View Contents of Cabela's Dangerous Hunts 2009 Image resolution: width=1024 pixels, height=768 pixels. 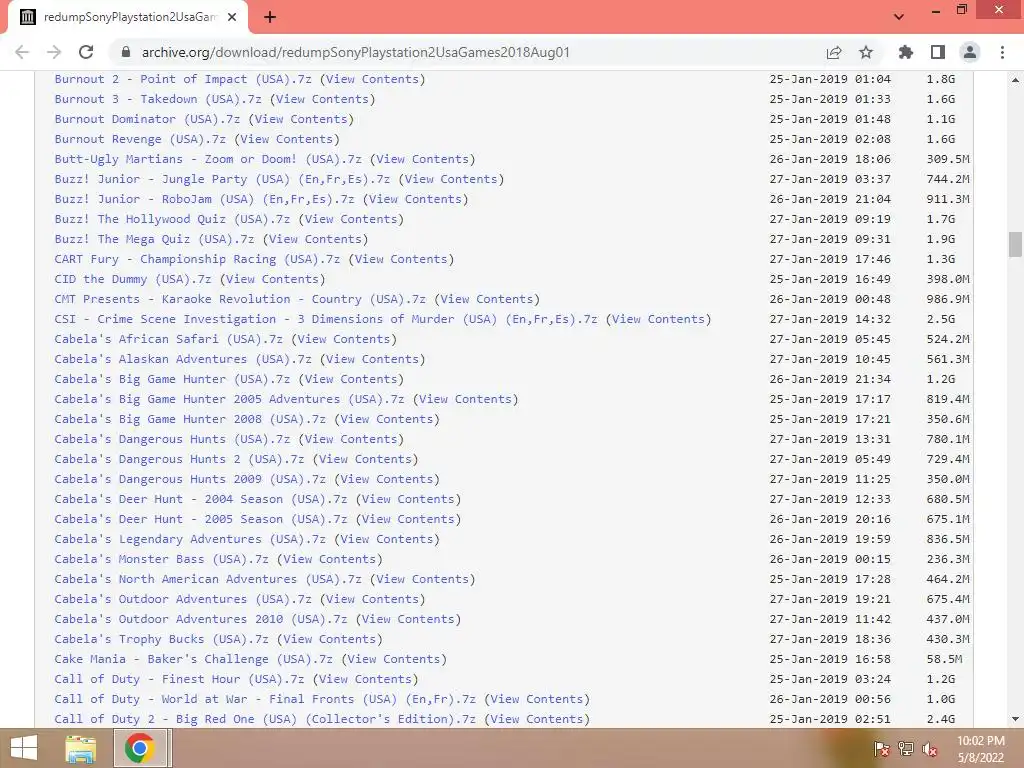click(387, 479)
